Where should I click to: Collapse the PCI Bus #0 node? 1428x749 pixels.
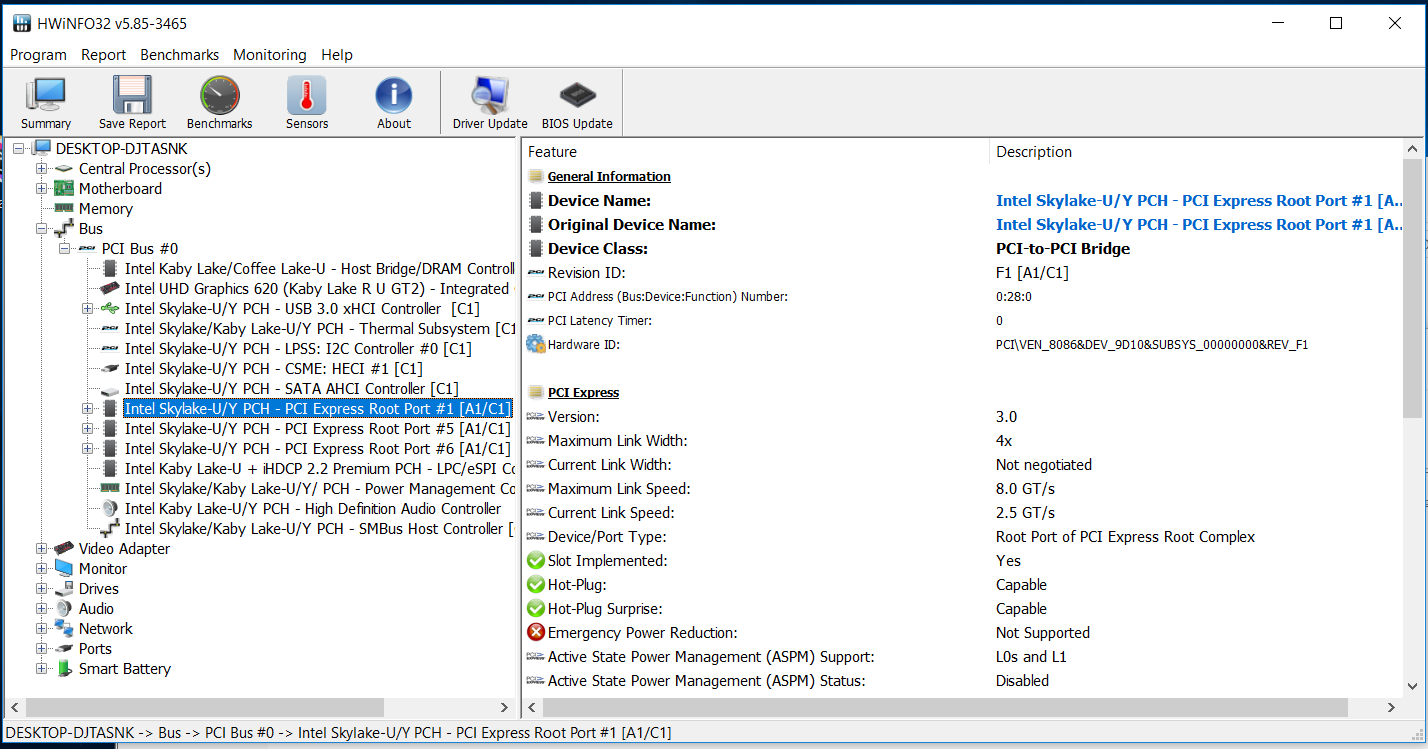tap(62, 248)
